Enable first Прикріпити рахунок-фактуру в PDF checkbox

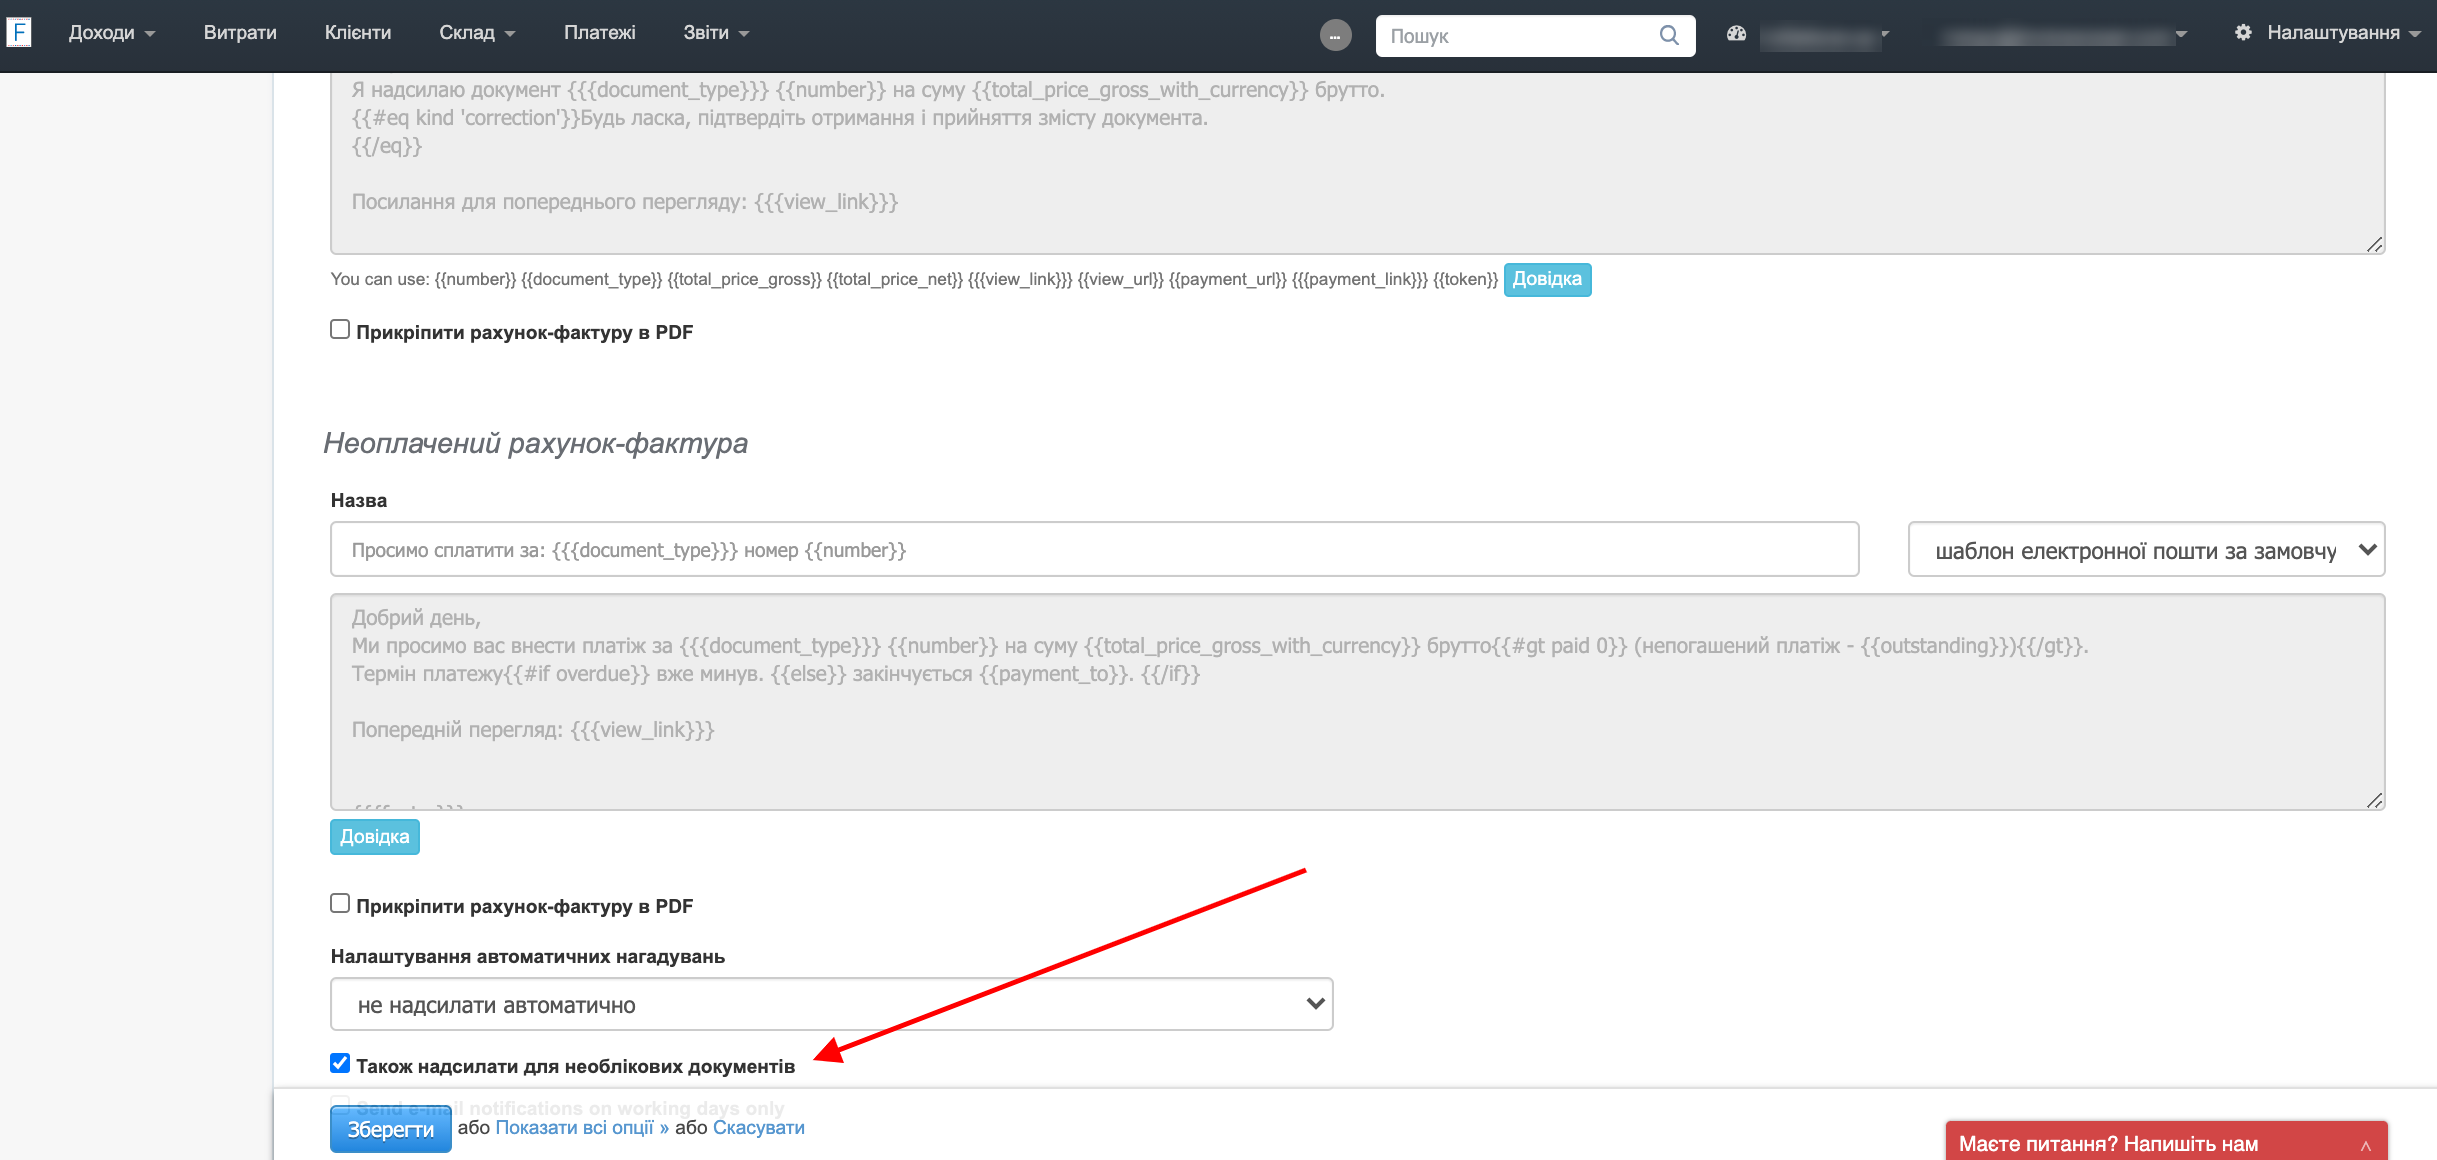(x=340, y=330)
